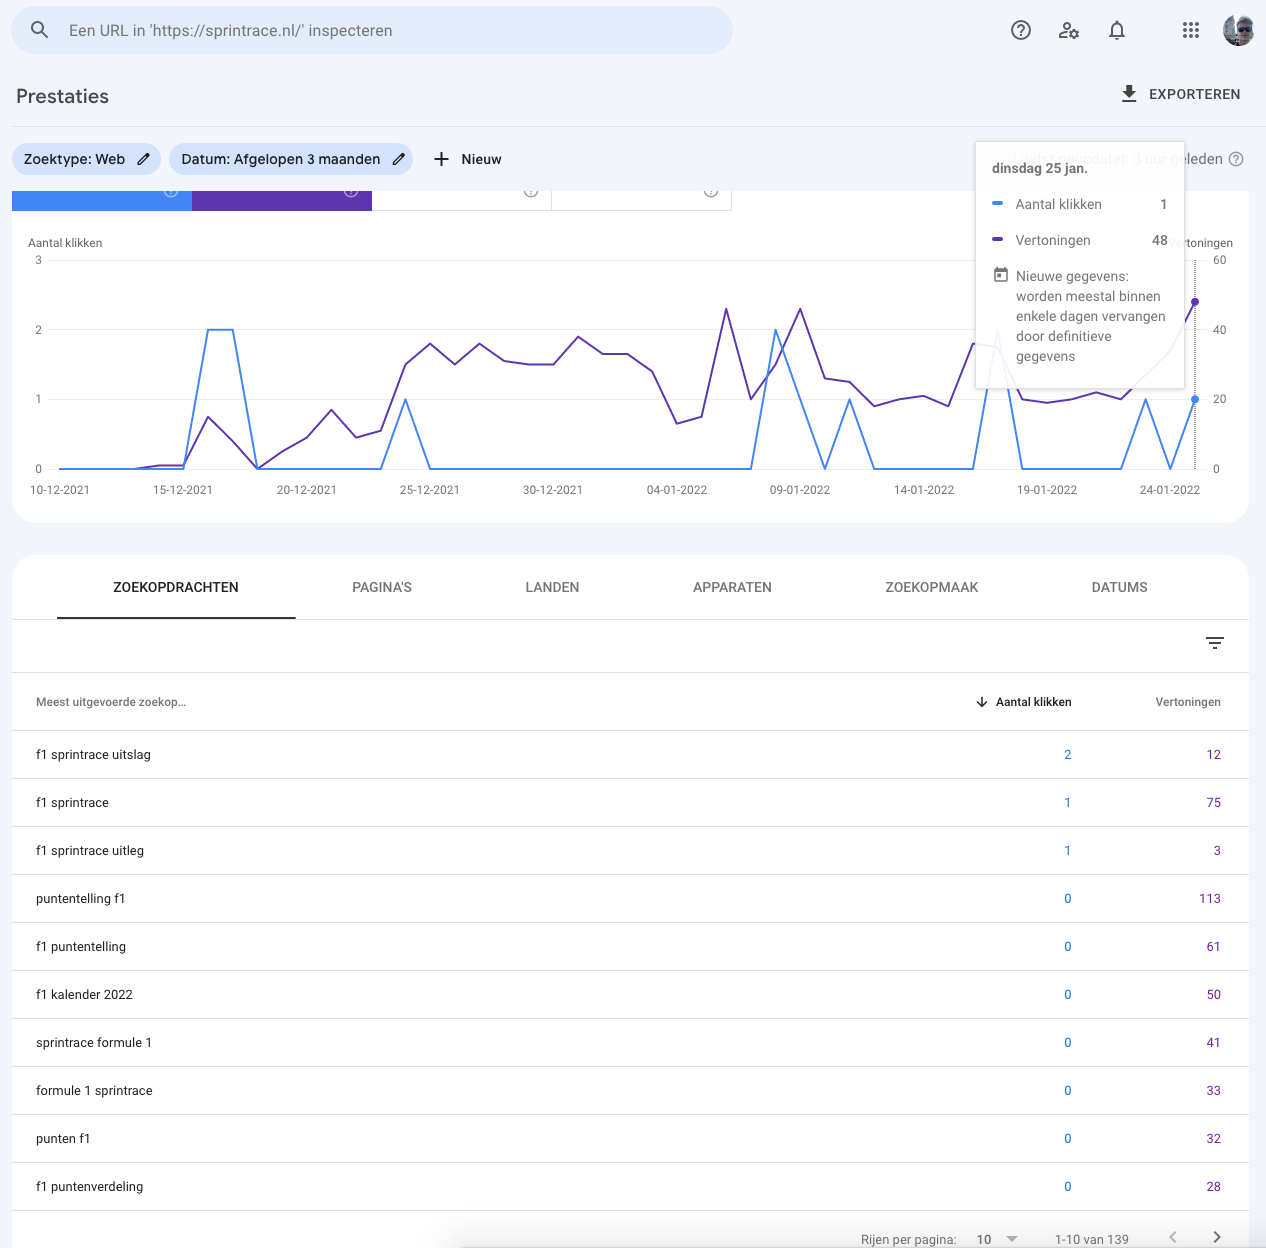Click the 75 impressions value
Image resolution: width=1266 pixels, height=1248 pixels.
click(1214, 803)
